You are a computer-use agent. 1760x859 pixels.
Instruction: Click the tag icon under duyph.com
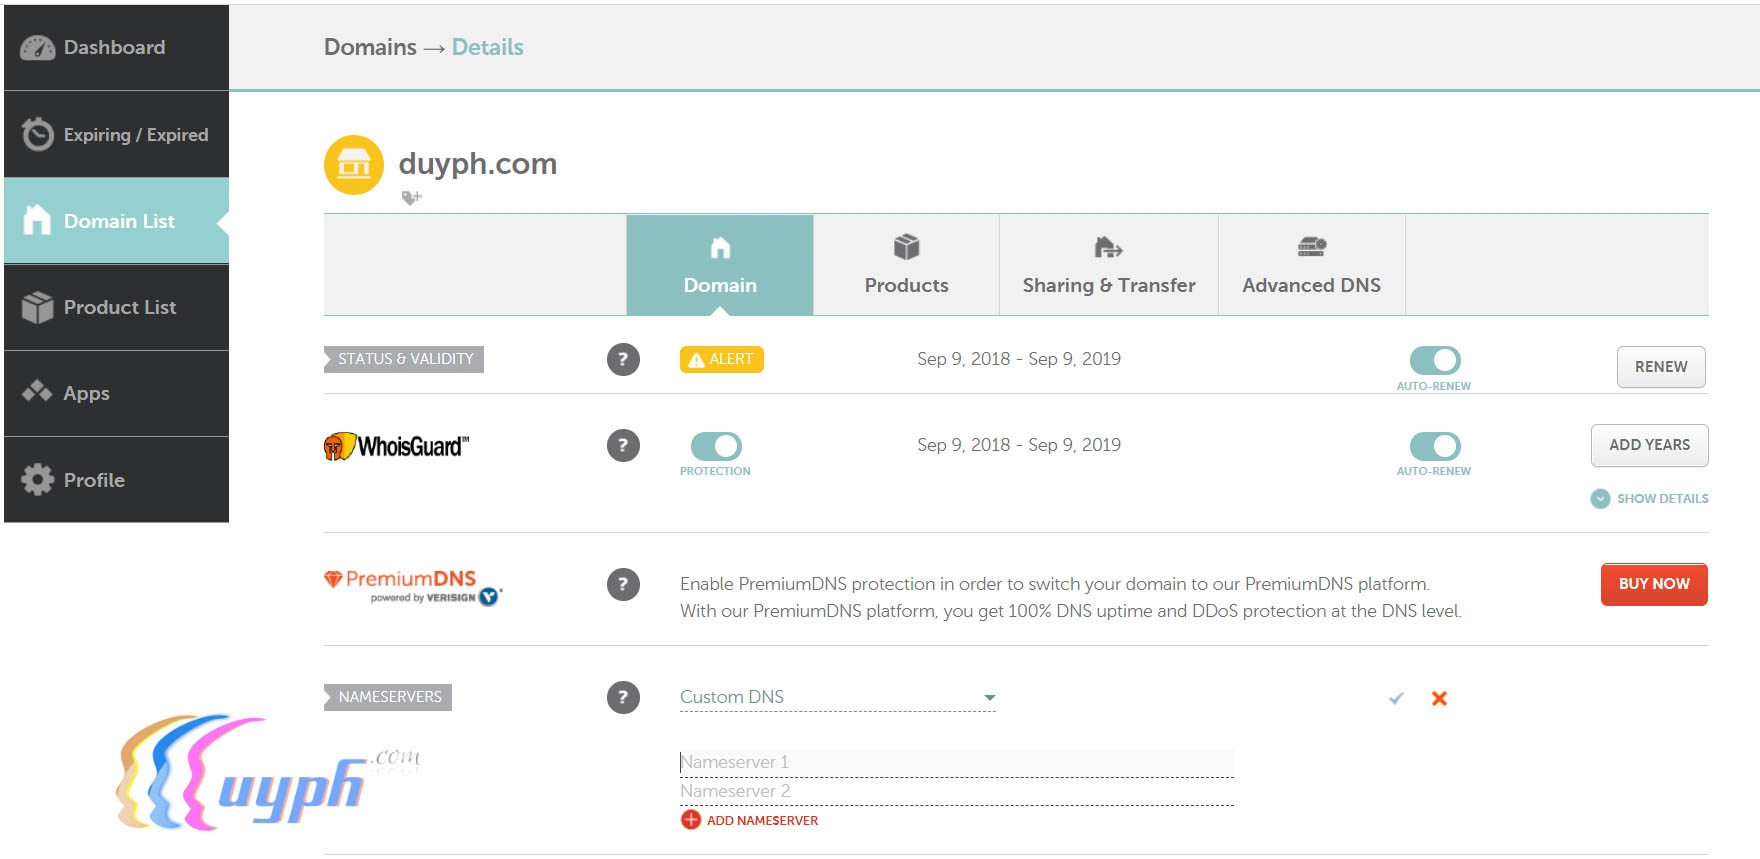point(411,198)
